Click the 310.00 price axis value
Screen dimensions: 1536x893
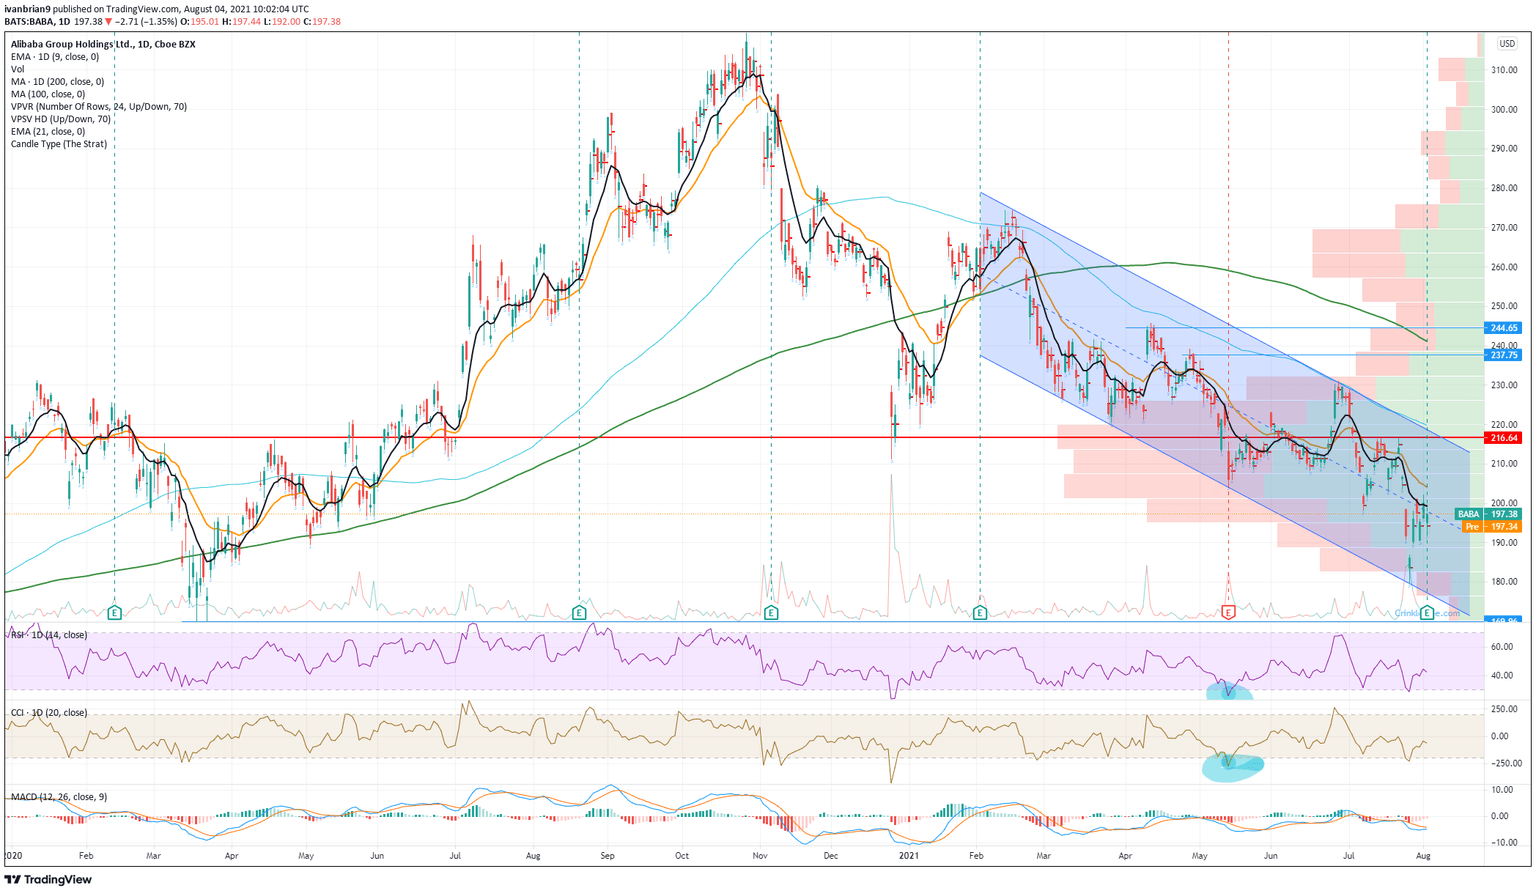(x=1505, y=71)
